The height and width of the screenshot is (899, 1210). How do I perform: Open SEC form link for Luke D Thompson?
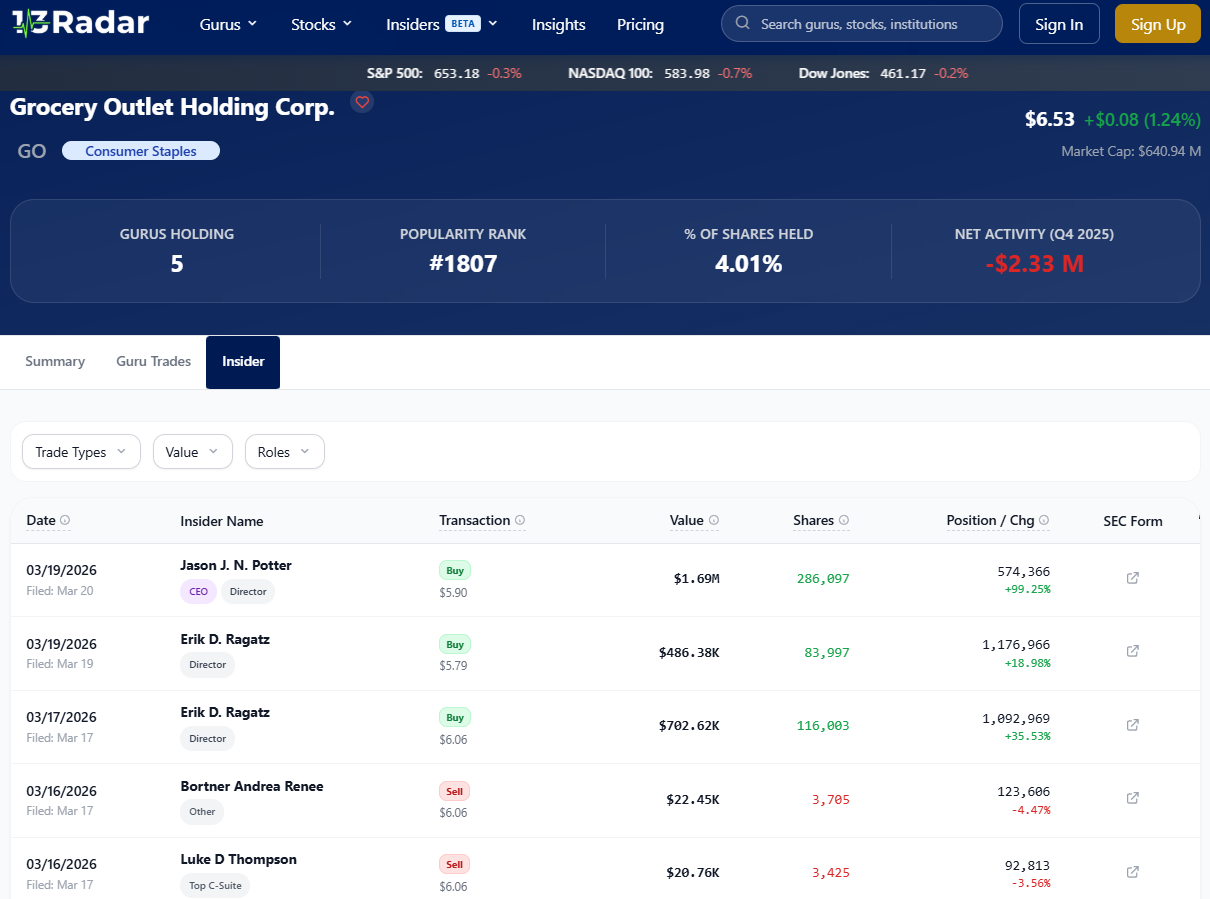coord(1133,872)
